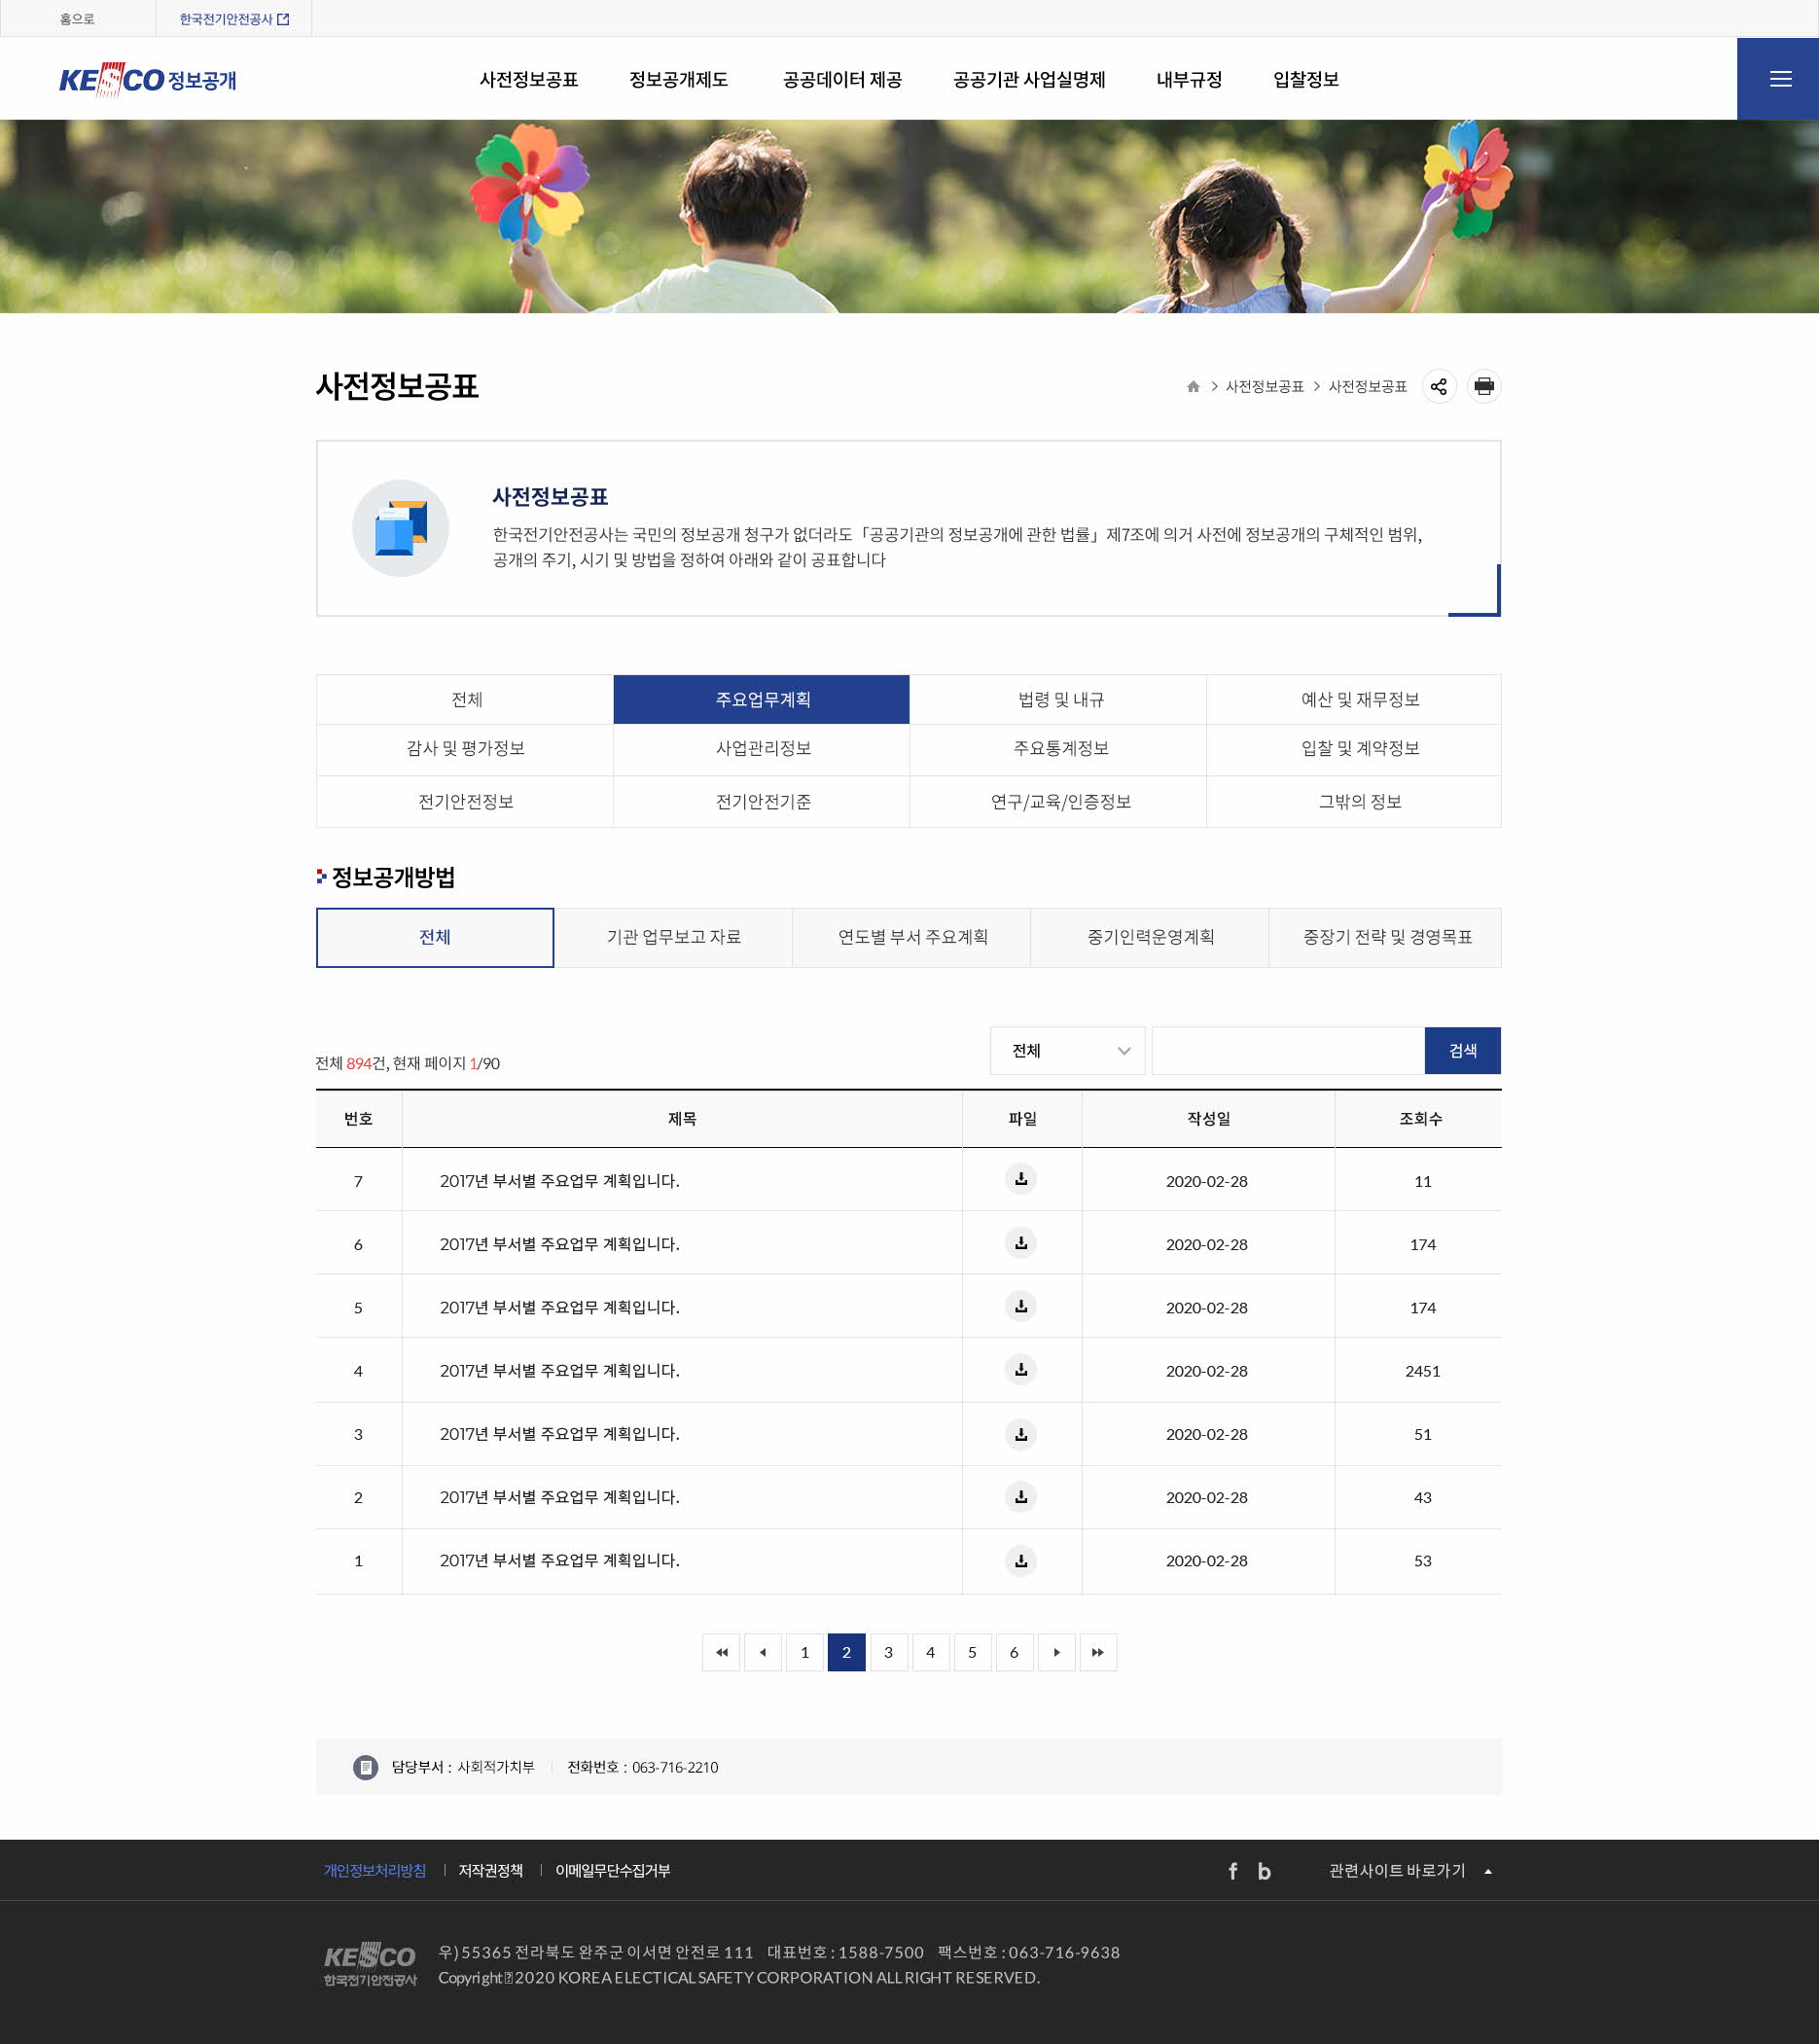Select the 법령 및 내규 category tab
The height and width of the screenshot is (2044, 1819).
tap(1058, 699)
